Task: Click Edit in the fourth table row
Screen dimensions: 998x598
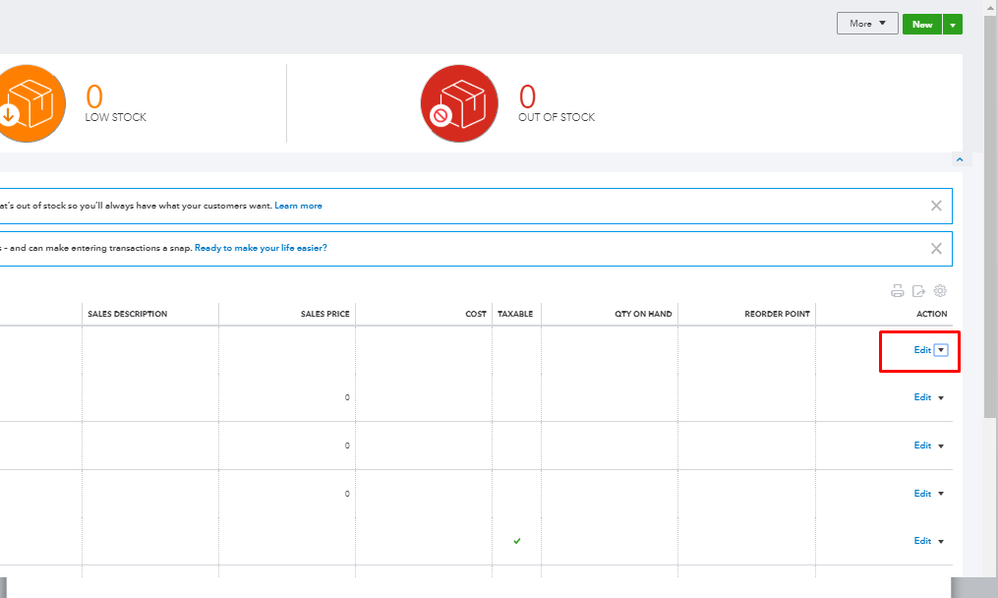Action: point(922,494)
